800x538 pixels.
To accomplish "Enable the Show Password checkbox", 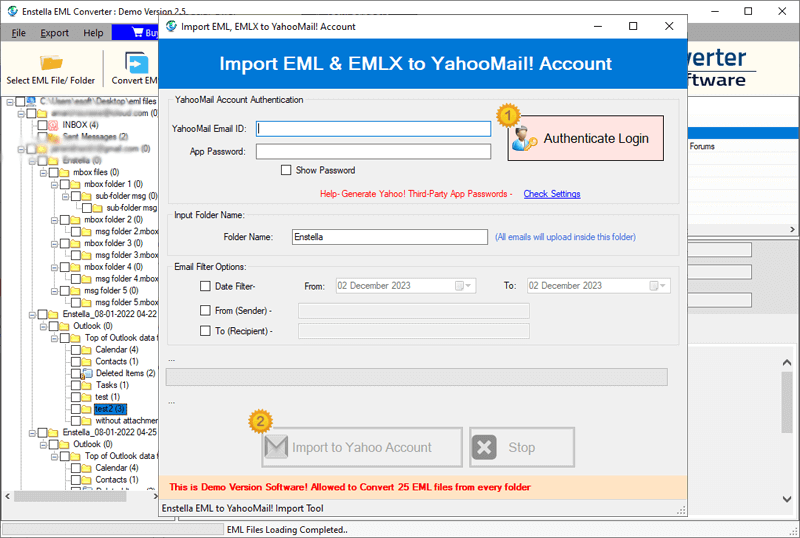I will pos(286,170).
